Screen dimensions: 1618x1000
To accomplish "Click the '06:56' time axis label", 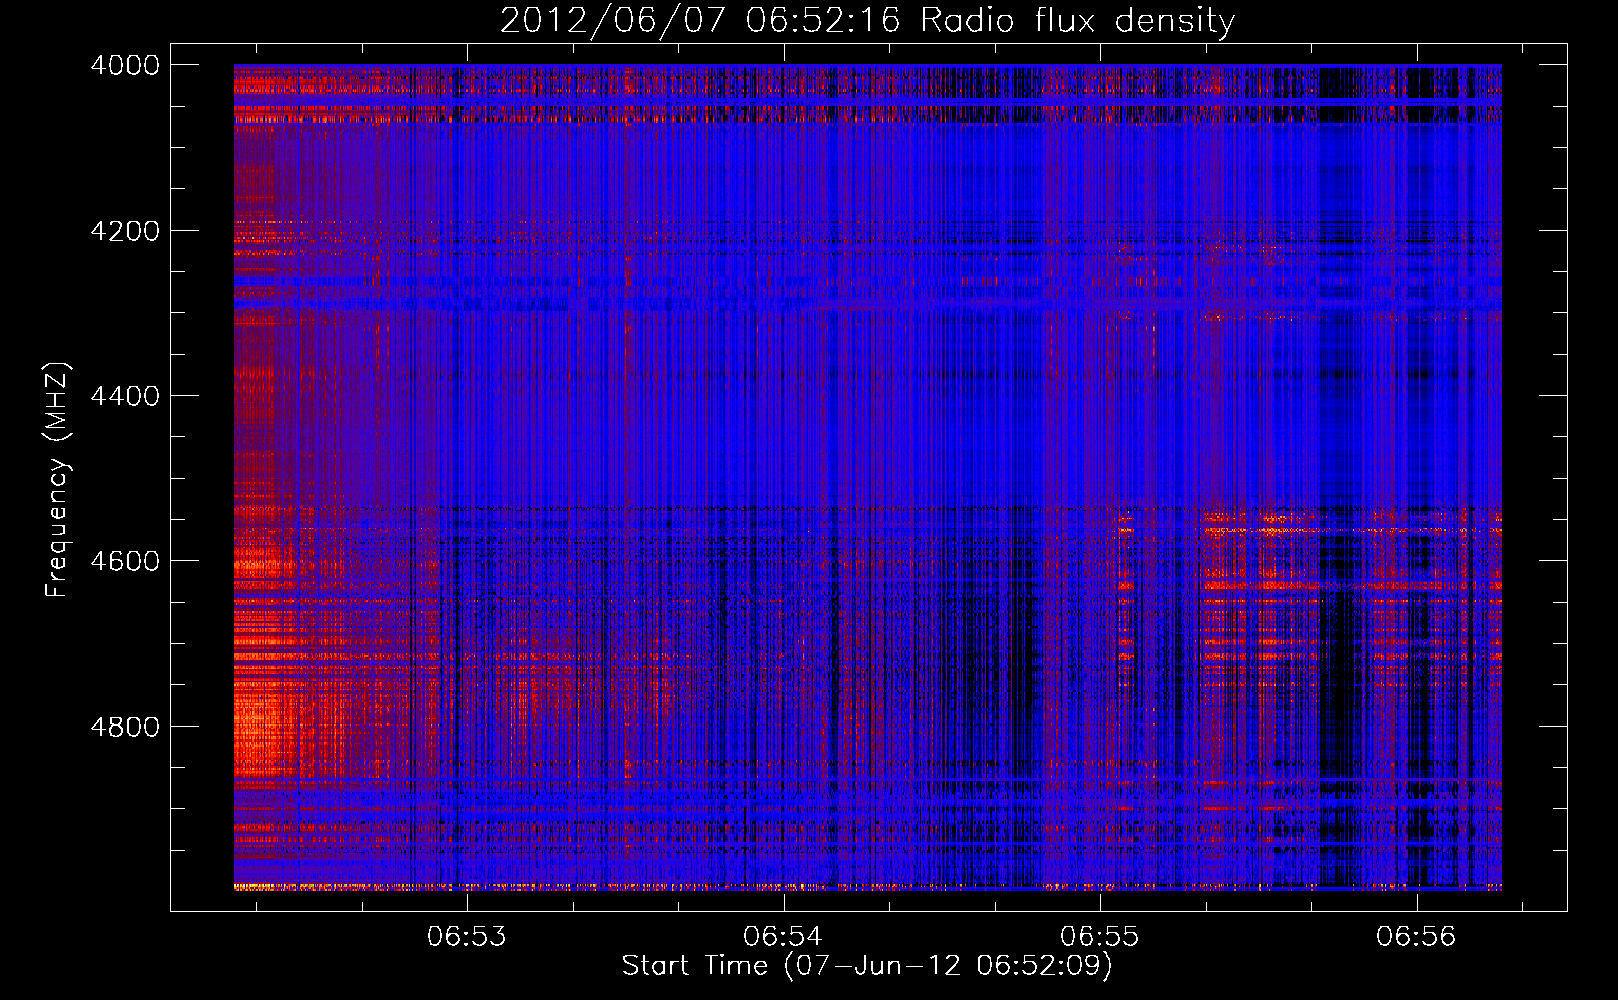I will coord(1416,937).
